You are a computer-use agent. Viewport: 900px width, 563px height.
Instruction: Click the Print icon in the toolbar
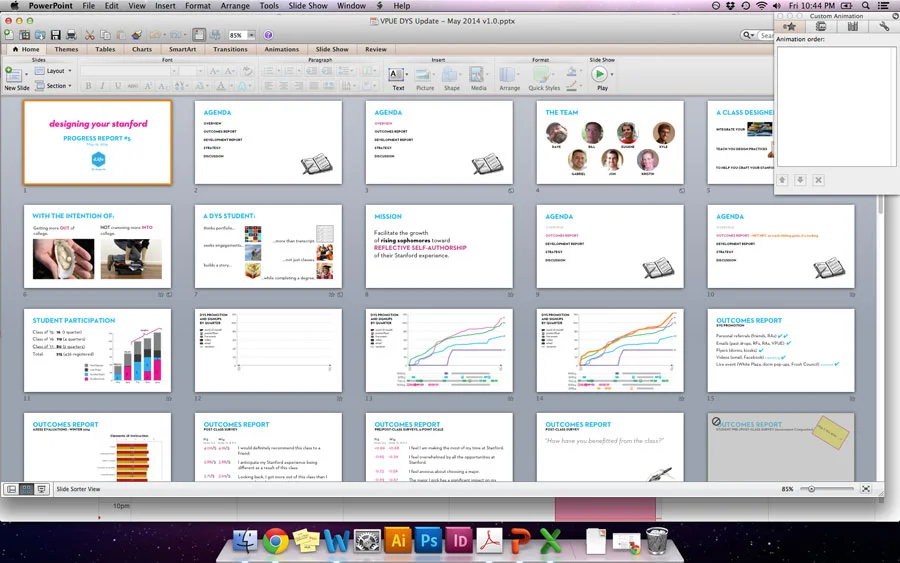click(x=71, y=35)
